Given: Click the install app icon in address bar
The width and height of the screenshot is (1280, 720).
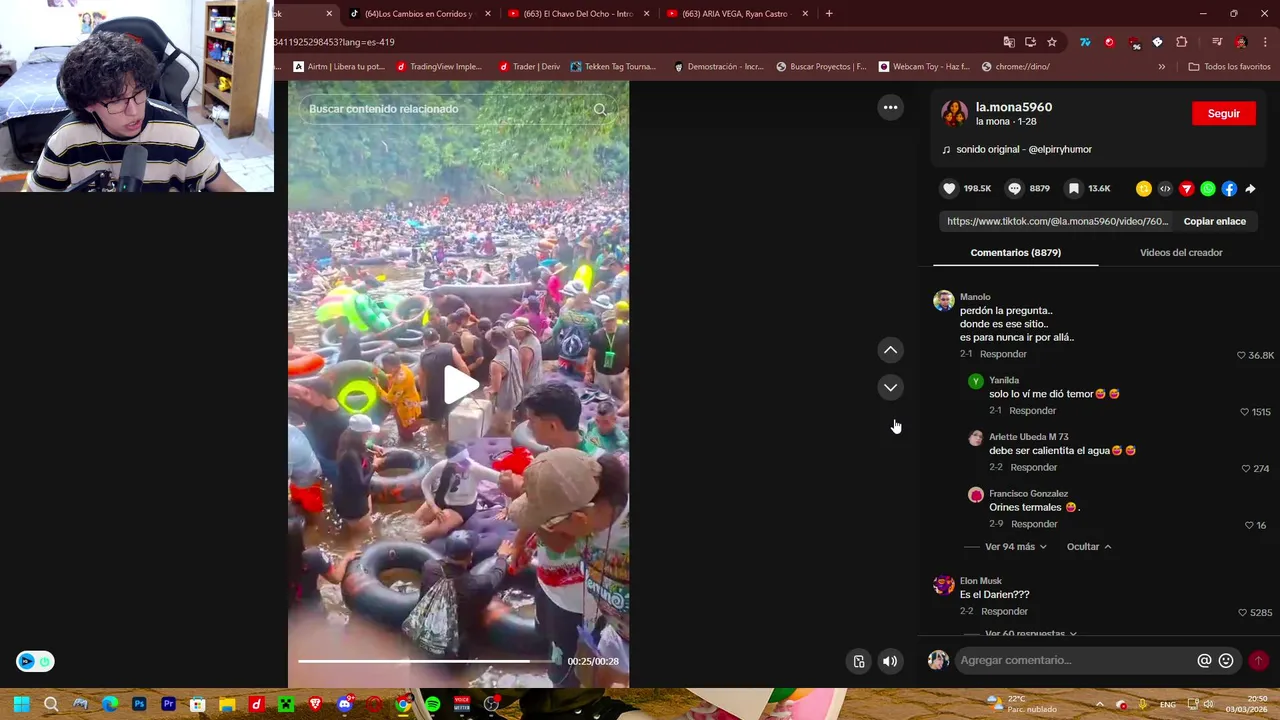Looking at the screenshot, I should click(1030, 42).
